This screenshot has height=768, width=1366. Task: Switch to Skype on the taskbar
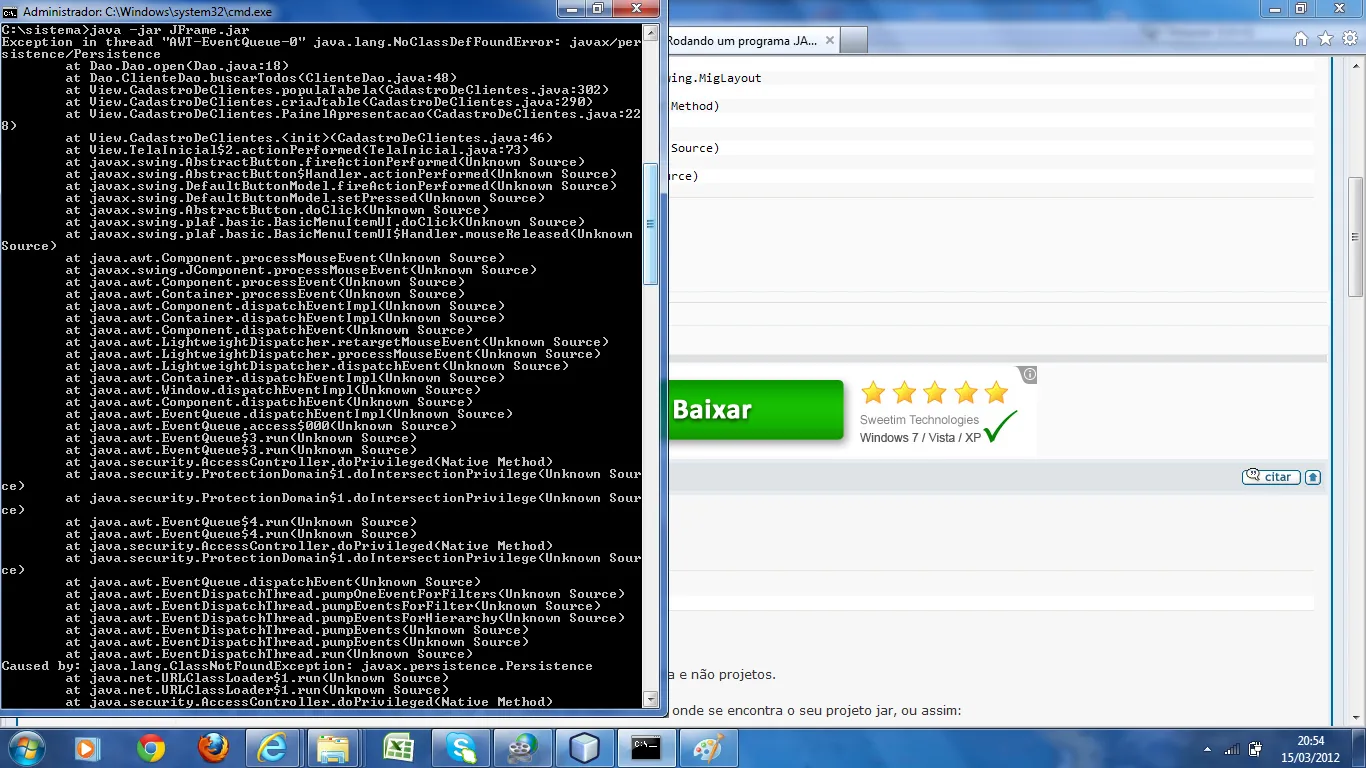point(460,747)
